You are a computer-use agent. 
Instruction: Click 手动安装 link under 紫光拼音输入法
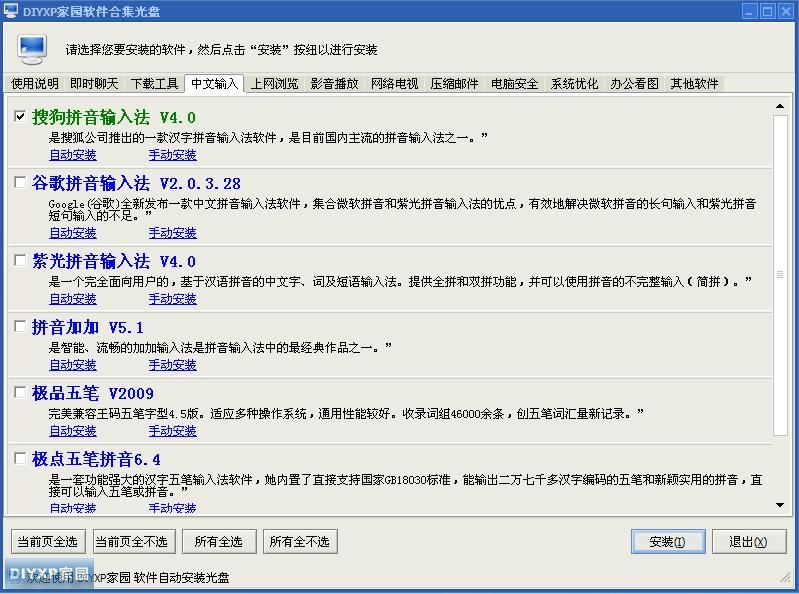point(173,299)
